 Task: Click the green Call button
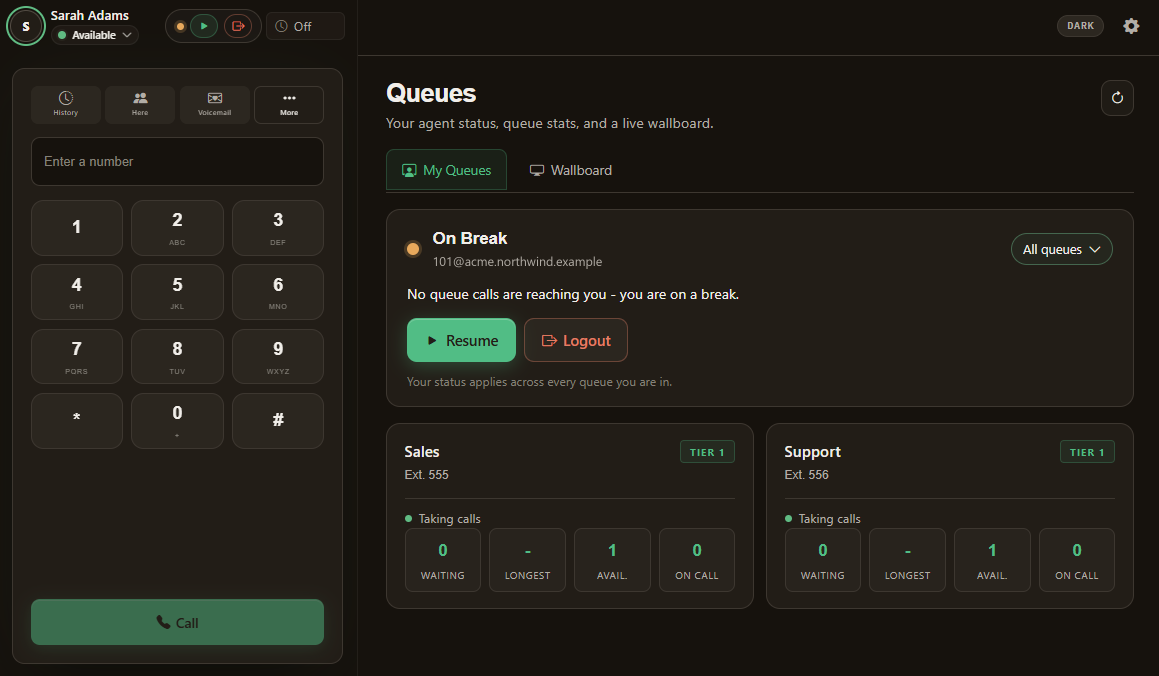[x=177, y=622]
